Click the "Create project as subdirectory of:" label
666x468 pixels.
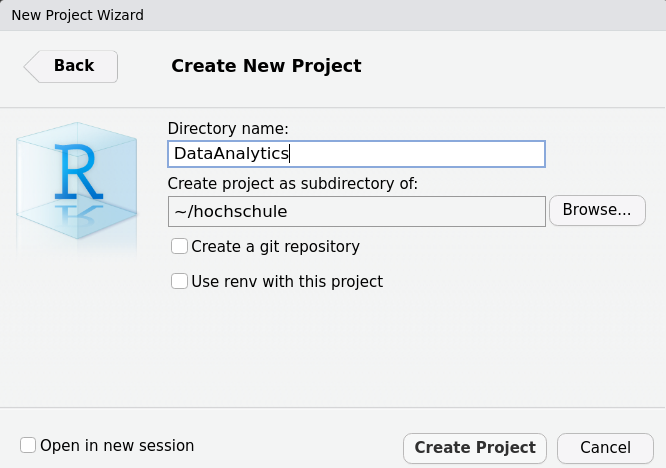coord(292,183)
